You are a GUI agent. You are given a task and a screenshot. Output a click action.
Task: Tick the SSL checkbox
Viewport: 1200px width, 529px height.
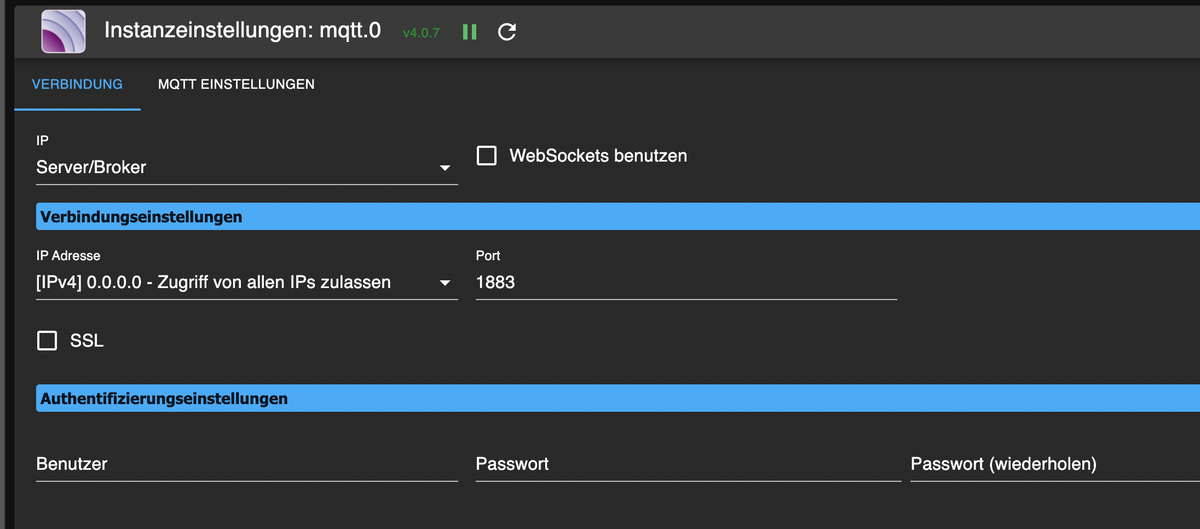pos(47,341)
